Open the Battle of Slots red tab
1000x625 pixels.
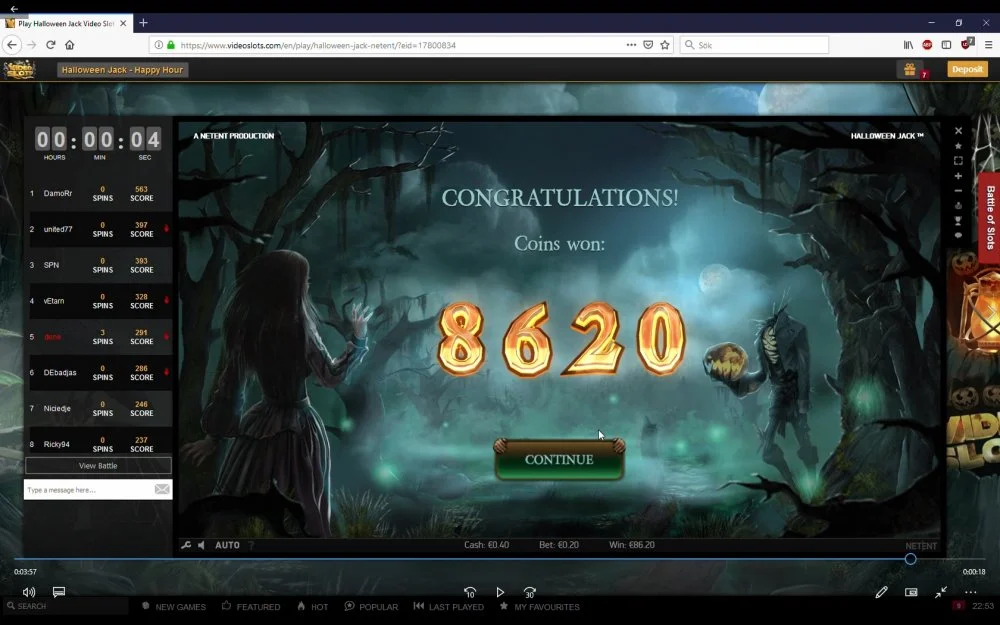click(x=990, y=217)
